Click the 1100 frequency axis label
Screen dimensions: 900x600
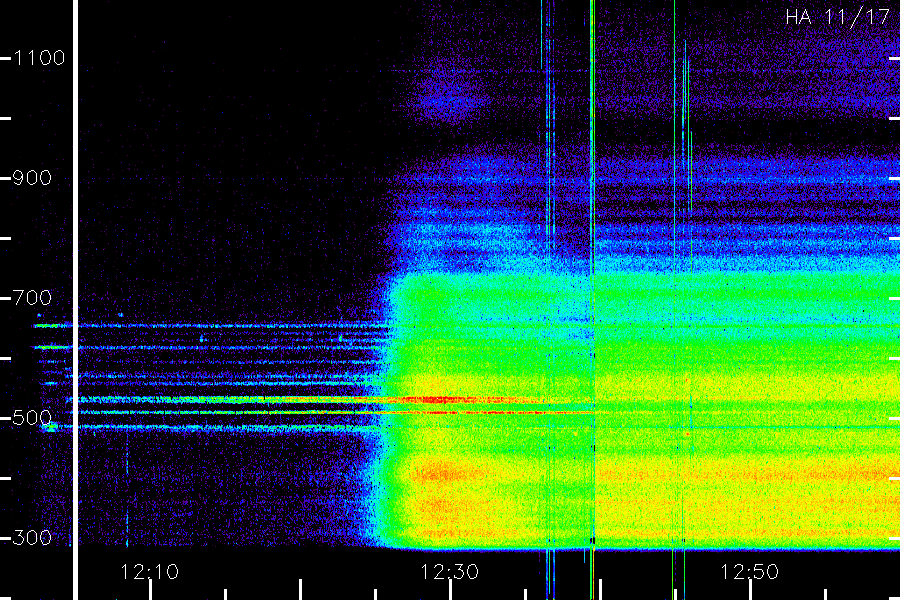tap(39, 58)
